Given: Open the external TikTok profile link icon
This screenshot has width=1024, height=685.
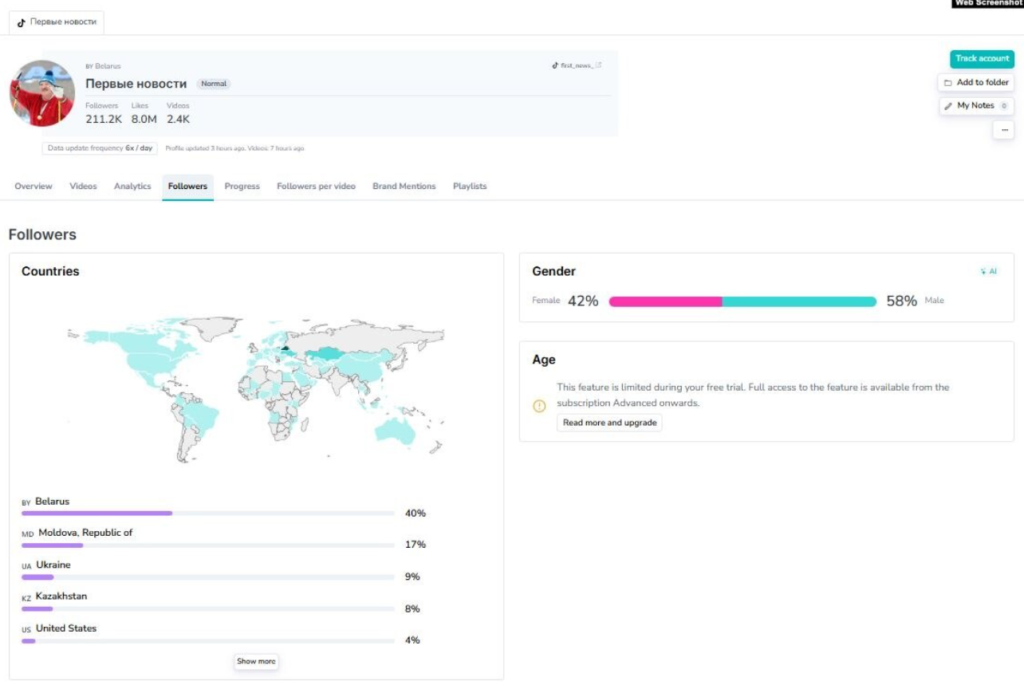Looking at the screenshot, I should [x=599, y=65].
